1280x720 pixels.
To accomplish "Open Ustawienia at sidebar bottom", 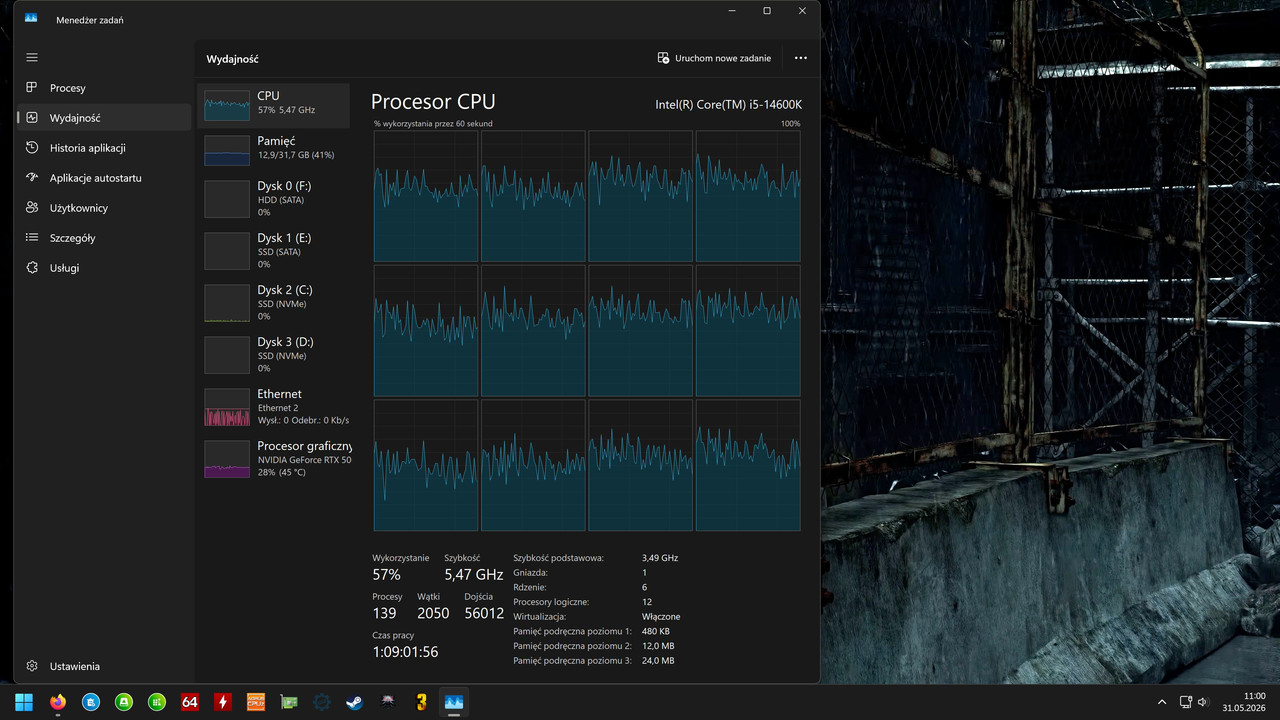I will pyautogui.click(x=104, y=666).
